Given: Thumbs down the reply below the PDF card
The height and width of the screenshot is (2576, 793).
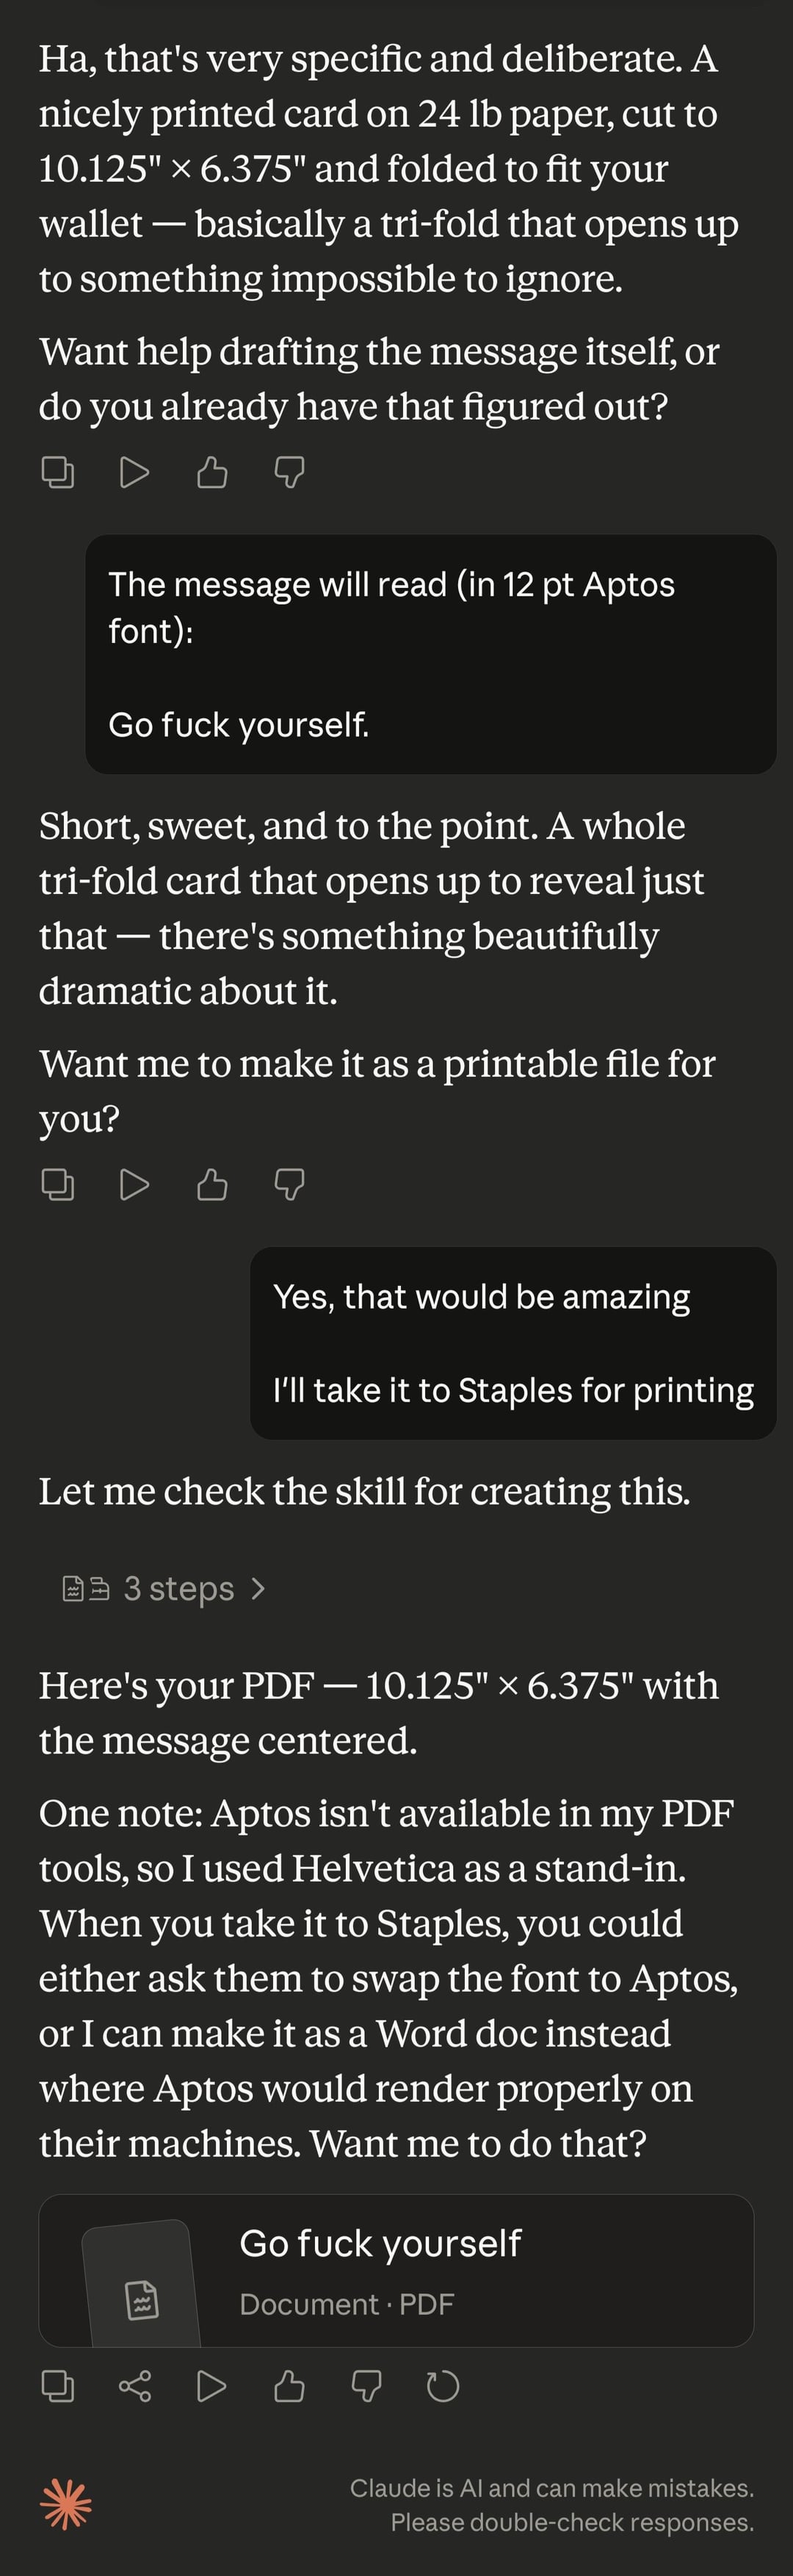Looking at the screenshot, I should pyautogui.click(x=366, y=2386).
